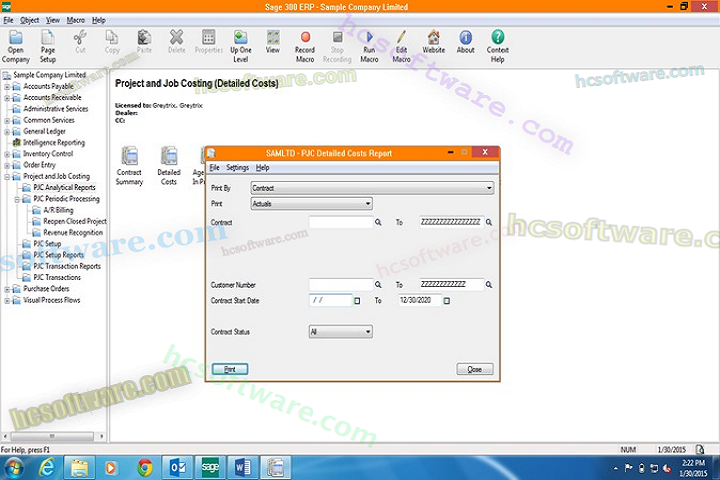Open calendar for Contract Start Date from
Image resolution: width=720 pixels, height=480 pixels.
[x=357, y=301]
